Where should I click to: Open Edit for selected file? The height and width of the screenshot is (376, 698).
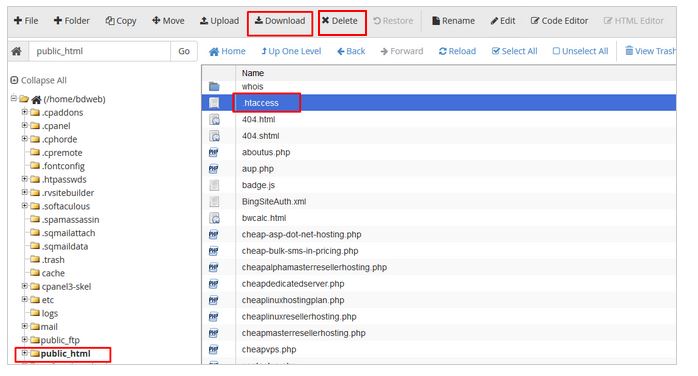click(503, 21)
